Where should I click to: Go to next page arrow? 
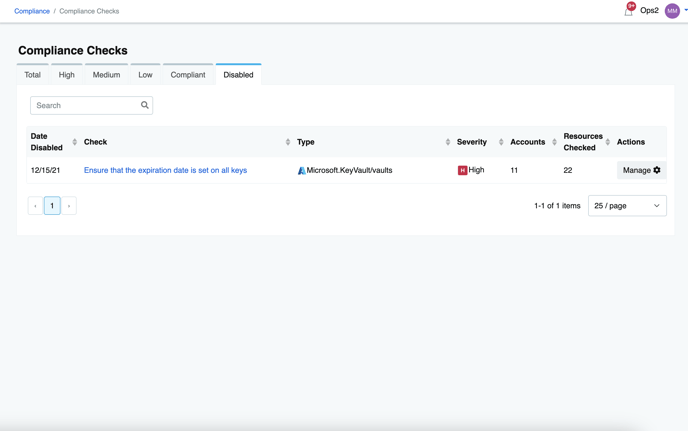69,206
